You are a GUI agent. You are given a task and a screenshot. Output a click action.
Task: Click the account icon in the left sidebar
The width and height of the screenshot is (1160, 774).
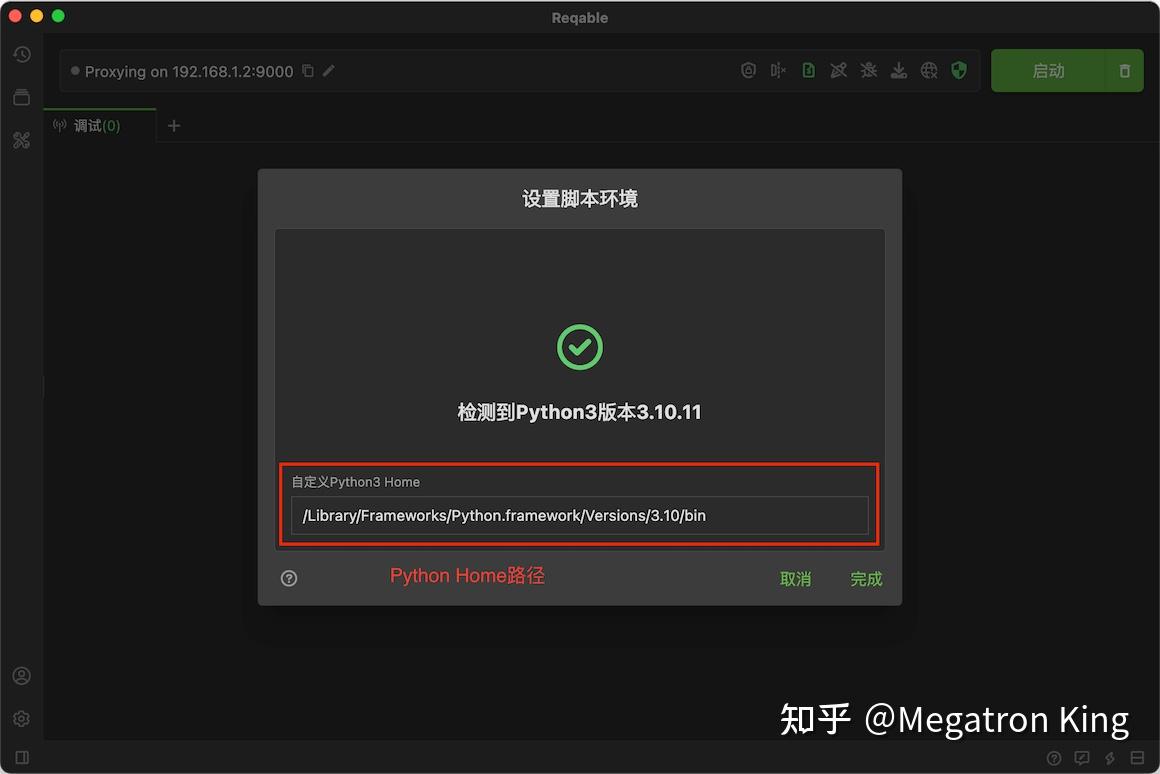tap(22, 675)
